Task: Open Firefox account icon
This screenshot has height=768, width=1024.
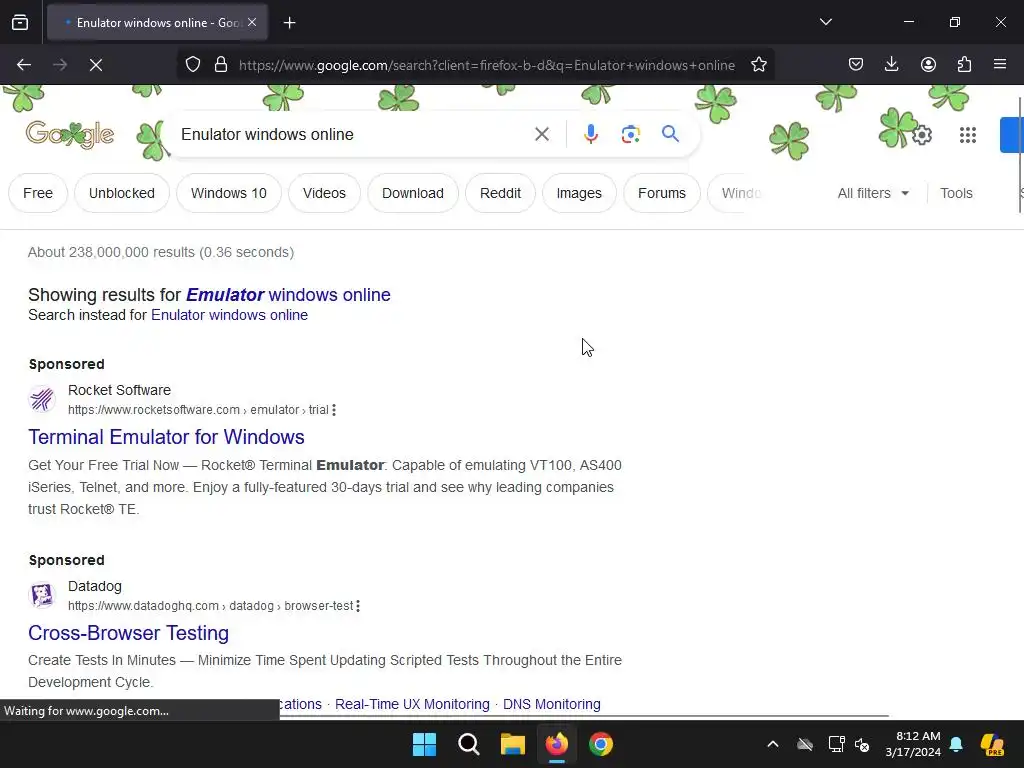Action: point(928,64)
